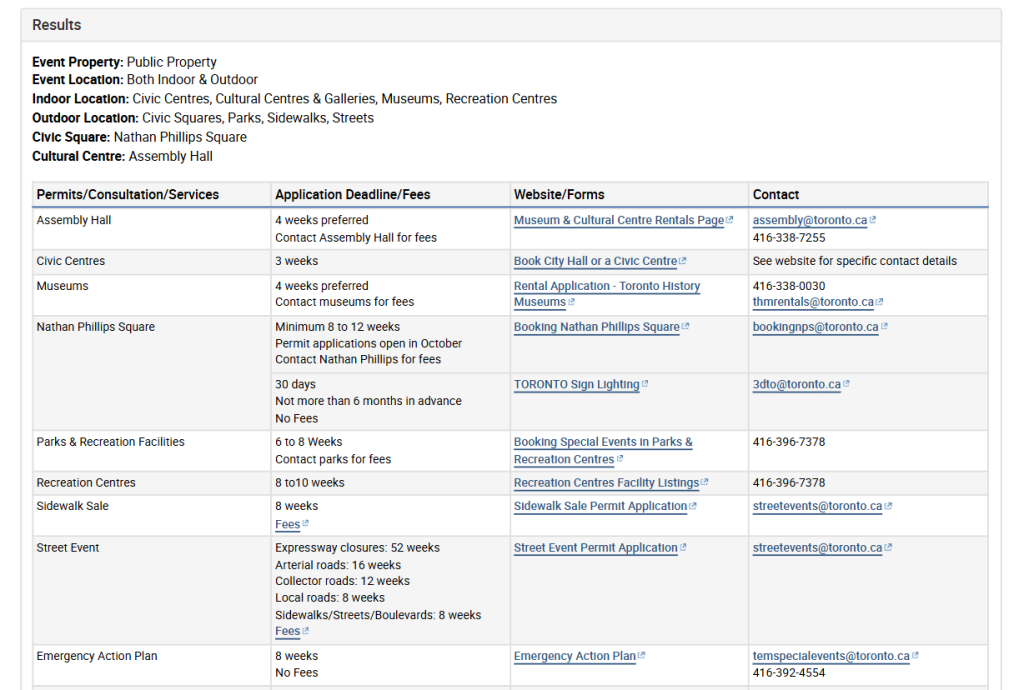Viewport: 1024px width, 690px height.
Task: Email temspecialevents@toronto.ca contact link
Action: pos(831,657)
